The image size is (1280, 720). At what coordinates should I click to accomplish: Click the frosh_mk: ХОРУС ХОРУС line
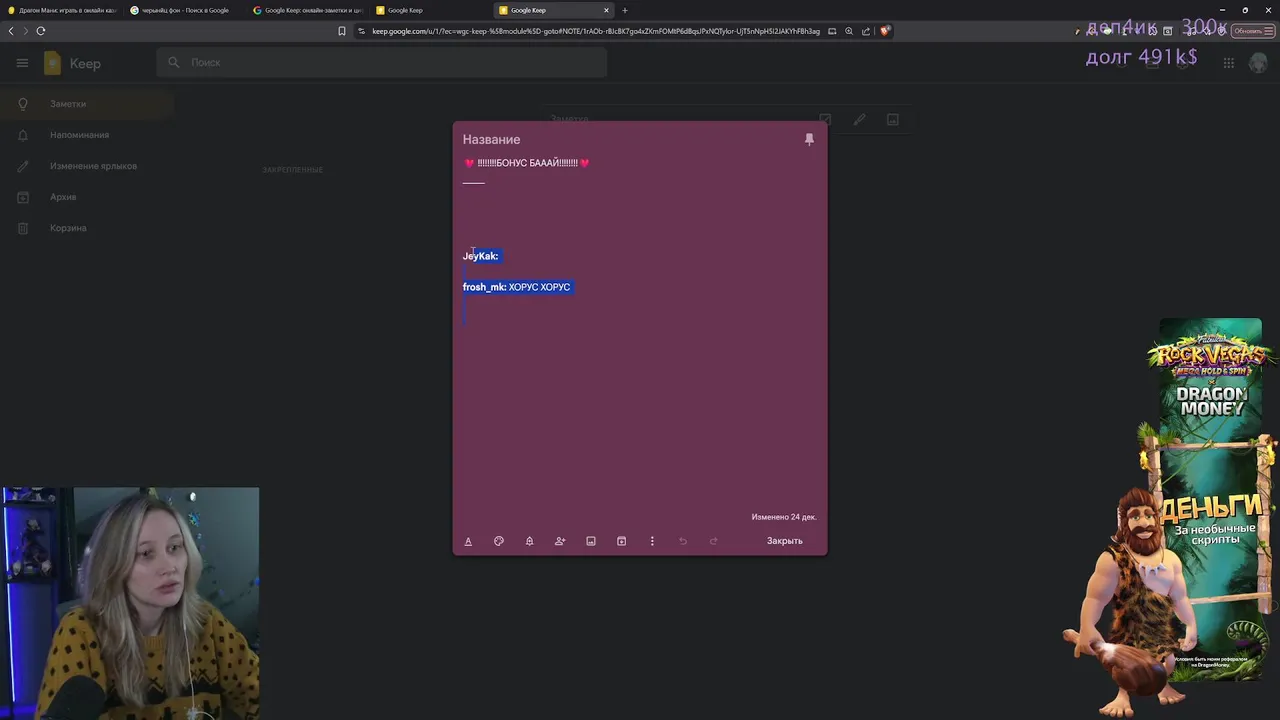(x=517, y=287)
